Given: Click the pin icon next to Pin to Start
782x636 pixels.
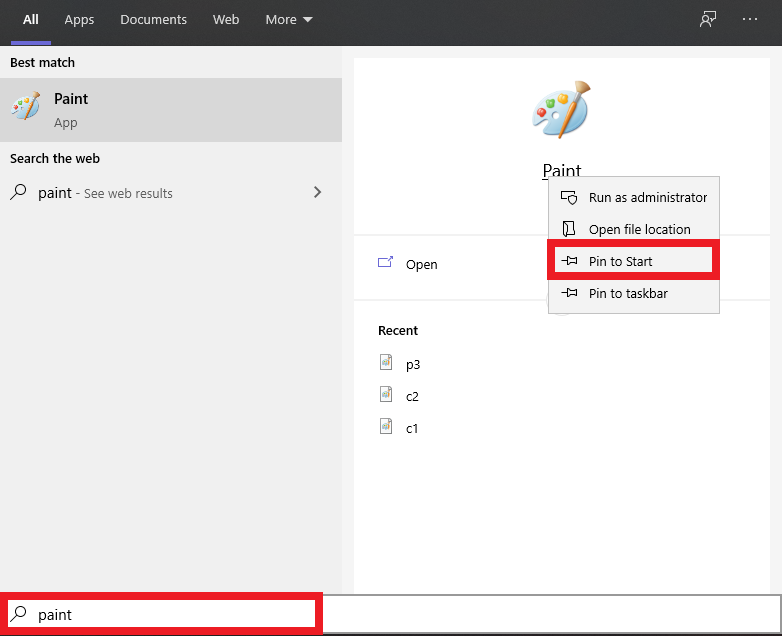Looking at the screenshot, I should pos(569,261).
